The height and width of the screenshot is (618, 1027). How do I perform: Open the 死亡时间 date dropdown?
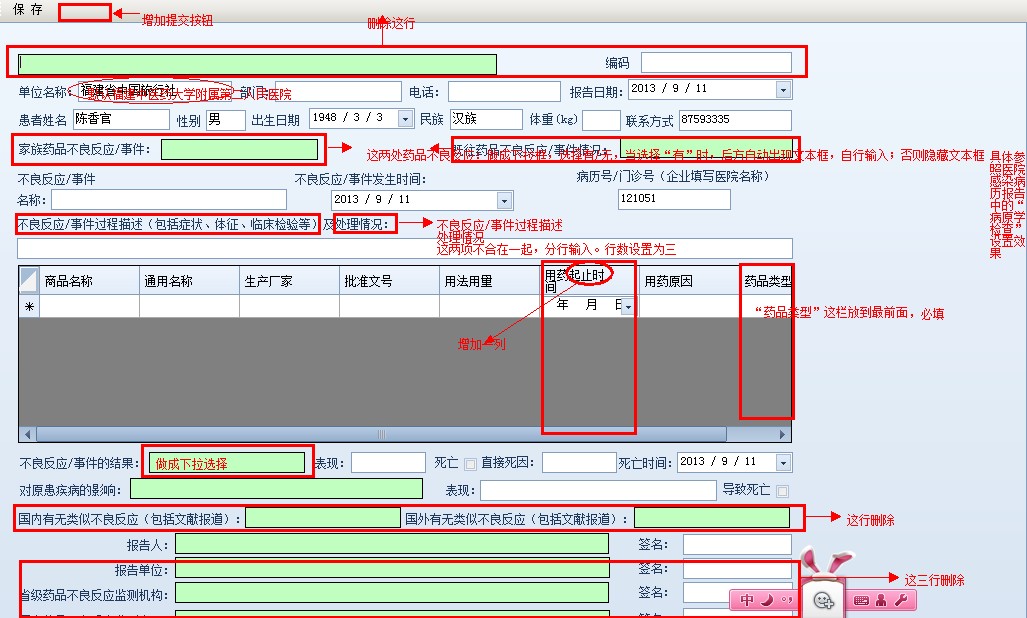click(x=783, y=463)
